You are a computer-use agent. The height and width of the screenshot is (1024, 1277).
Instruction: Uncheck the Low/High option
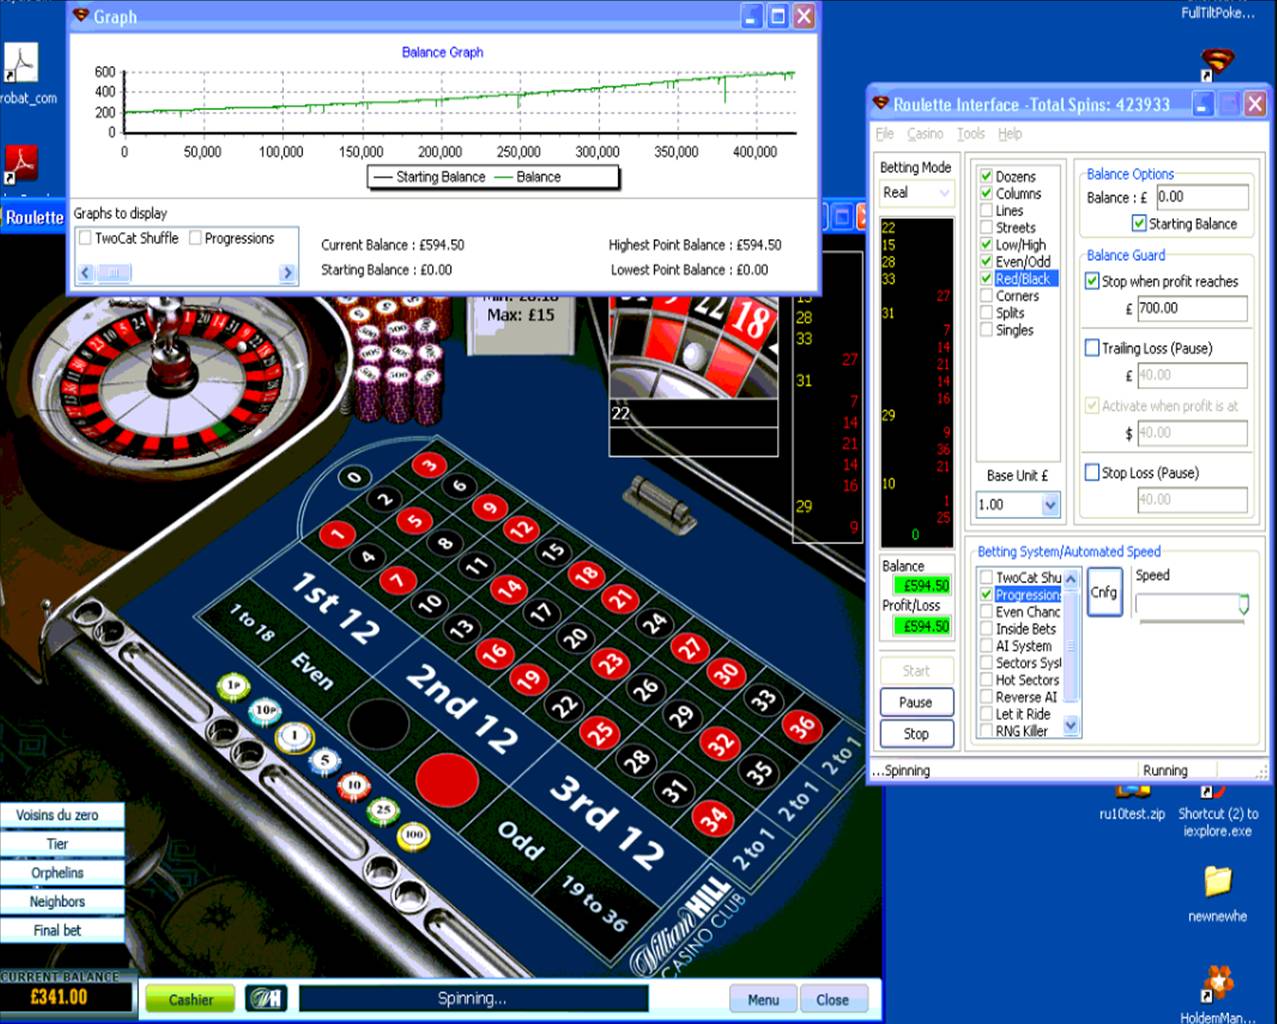[986, 244]
